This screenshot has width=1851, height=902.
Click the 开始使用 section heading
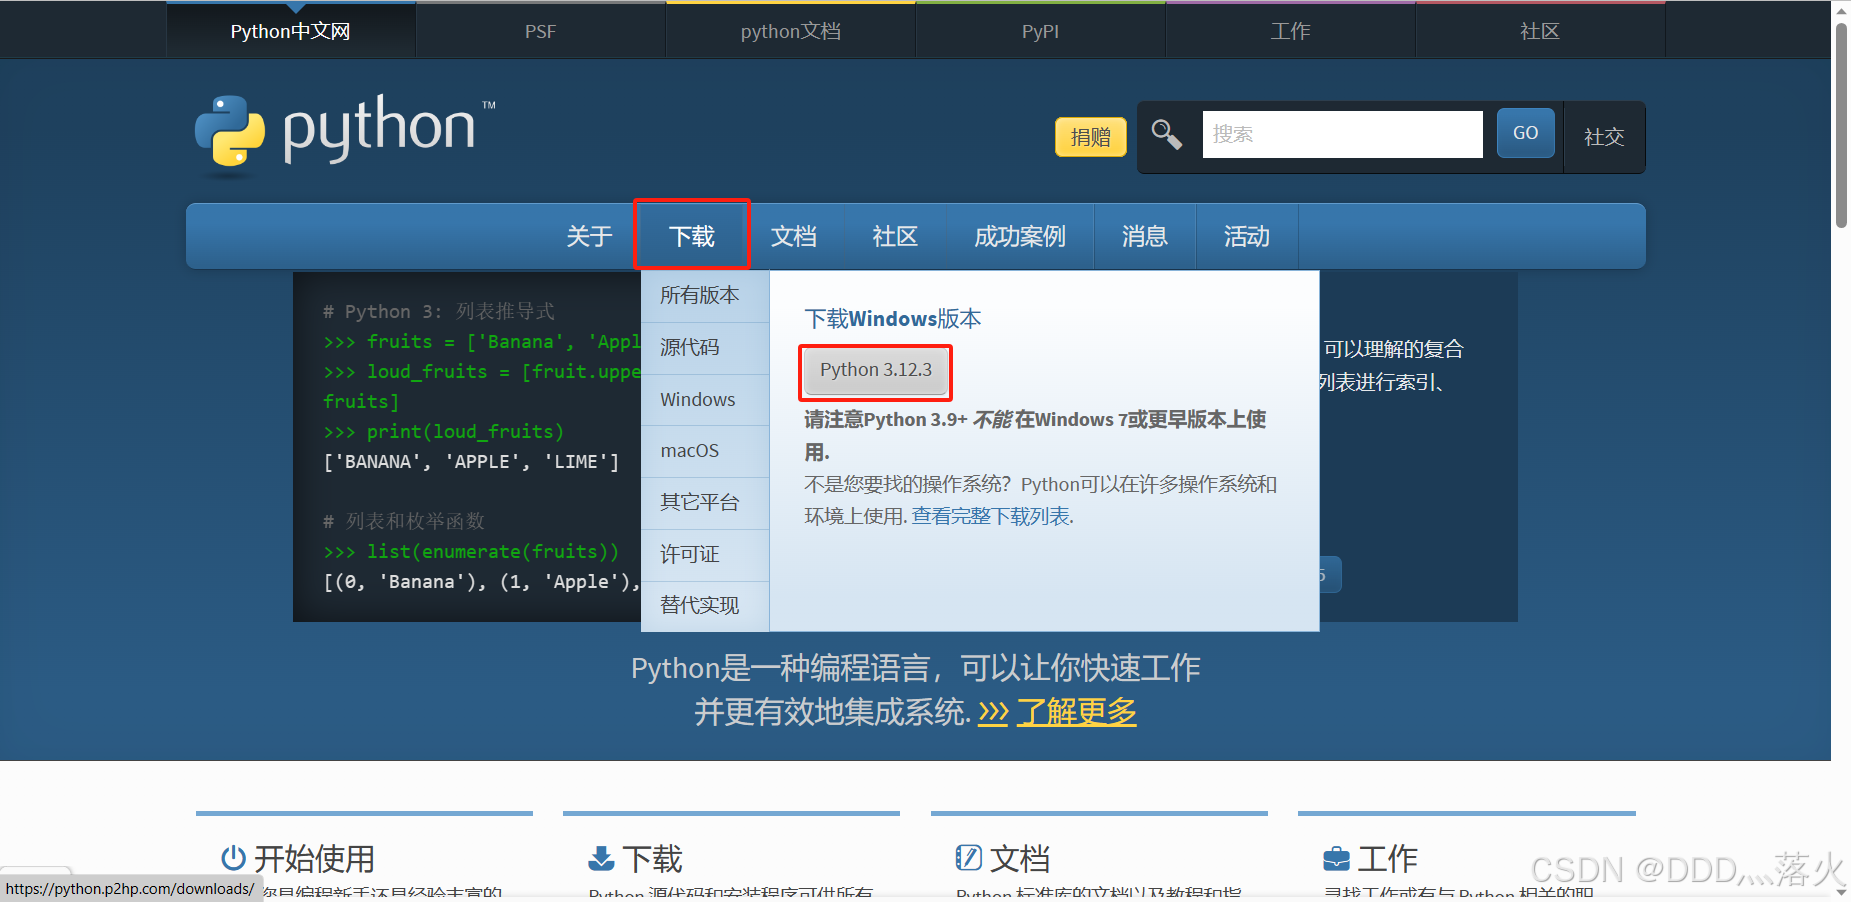click(x=314, y=858)
